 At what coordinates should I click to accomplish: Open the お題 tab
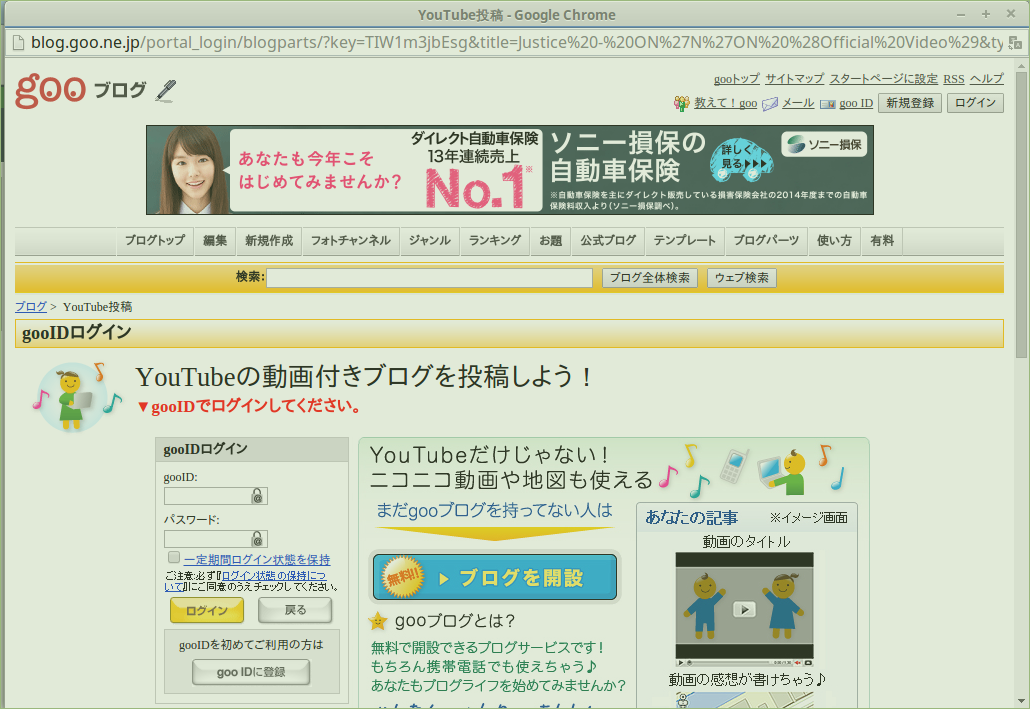550,240
